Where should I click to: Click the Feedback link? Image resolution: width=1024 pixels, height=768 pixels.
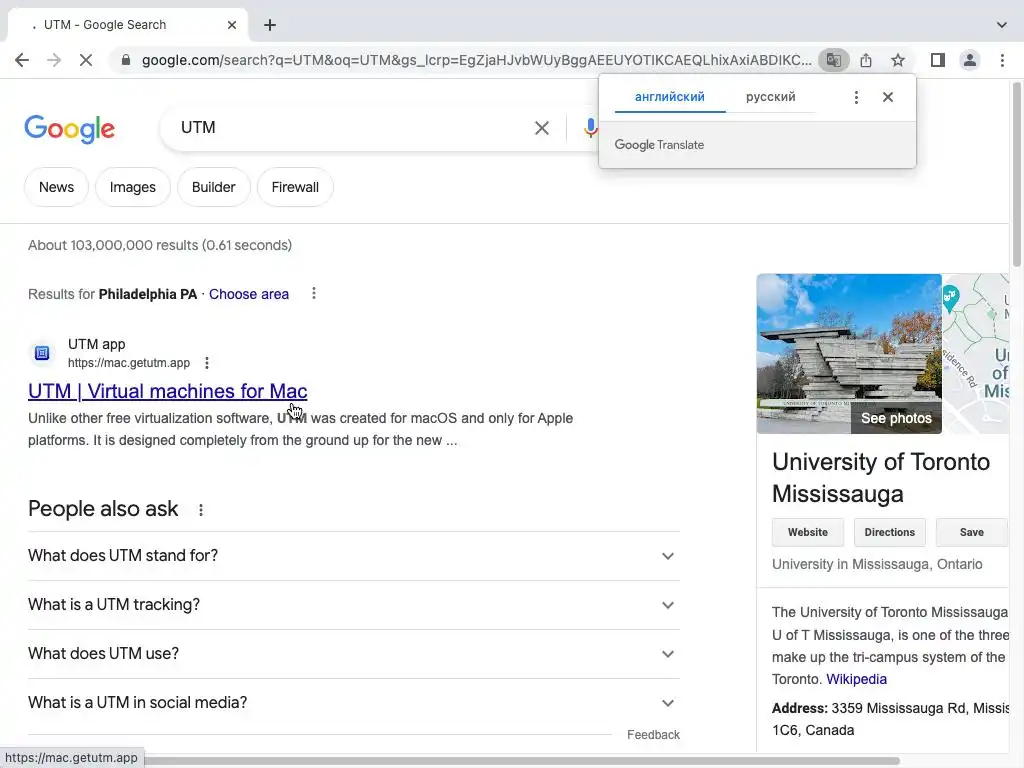coord(653,735)
